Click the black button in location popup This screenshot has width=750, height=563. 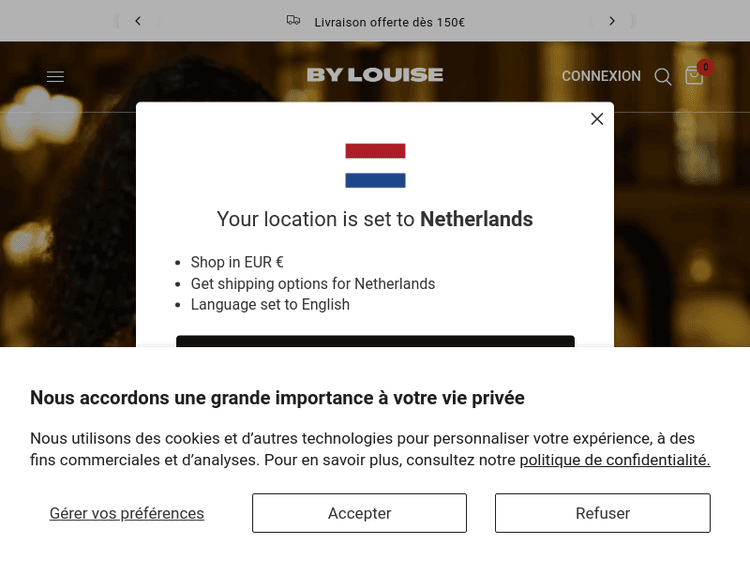point(375,341)
